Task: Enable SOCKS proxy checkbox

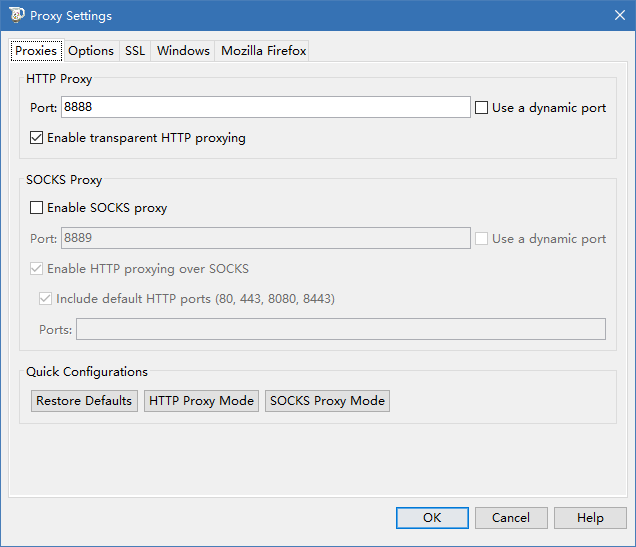Action: click(x=37, y=208)
